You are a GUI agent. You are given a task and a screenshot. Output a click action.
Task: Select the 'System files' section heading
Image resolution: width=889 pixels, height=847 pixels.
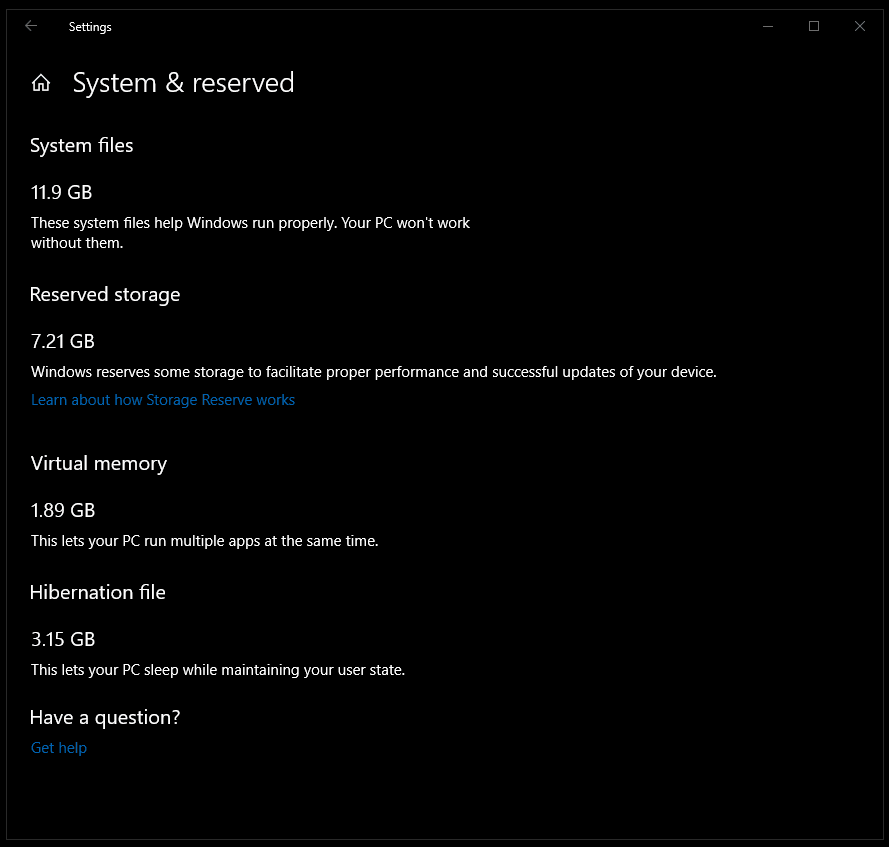(x=81, y=146)
